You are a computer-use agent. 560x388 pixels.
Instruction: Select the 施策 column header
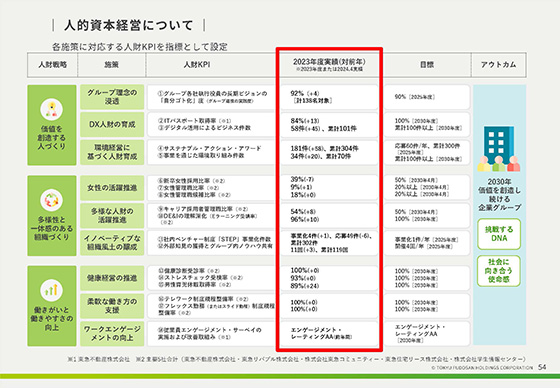coord(111,65)
